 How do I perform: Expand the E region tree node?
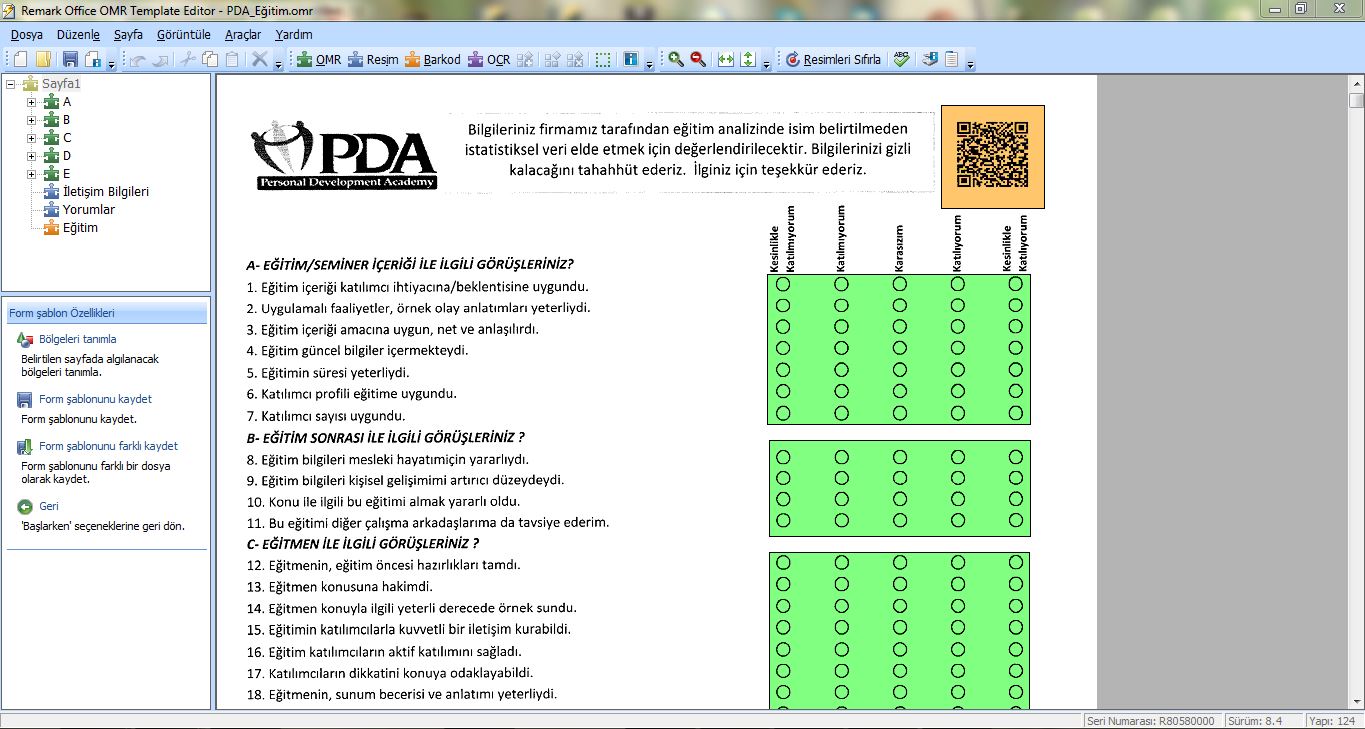pos(31,174)
